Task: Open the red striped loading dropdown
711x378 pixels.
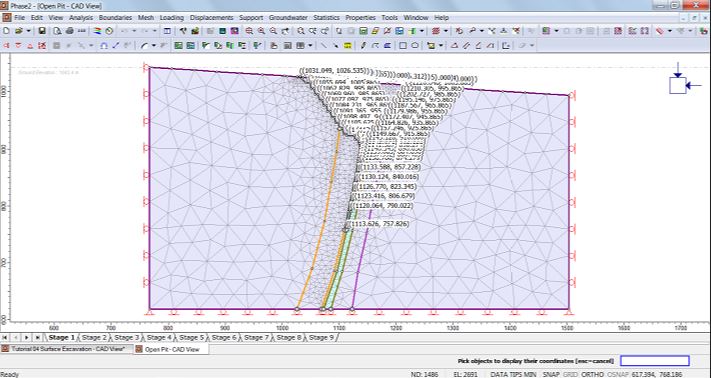Action: (x=446, y=31)
